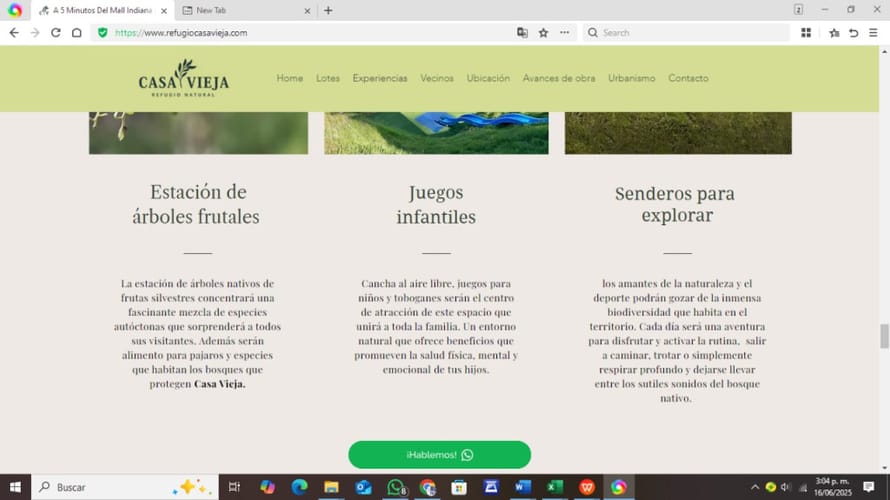Screen dimensions: 890x500
Task: Open the red Brave-style taskbar icon
Action: point(587,487)
